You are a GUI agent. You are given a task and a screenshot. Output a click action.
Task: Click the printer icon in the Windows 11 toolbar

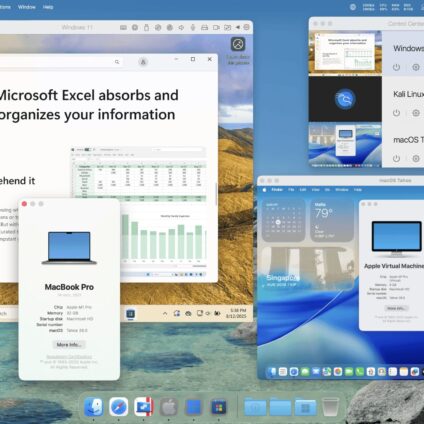(x=204, y=28)
